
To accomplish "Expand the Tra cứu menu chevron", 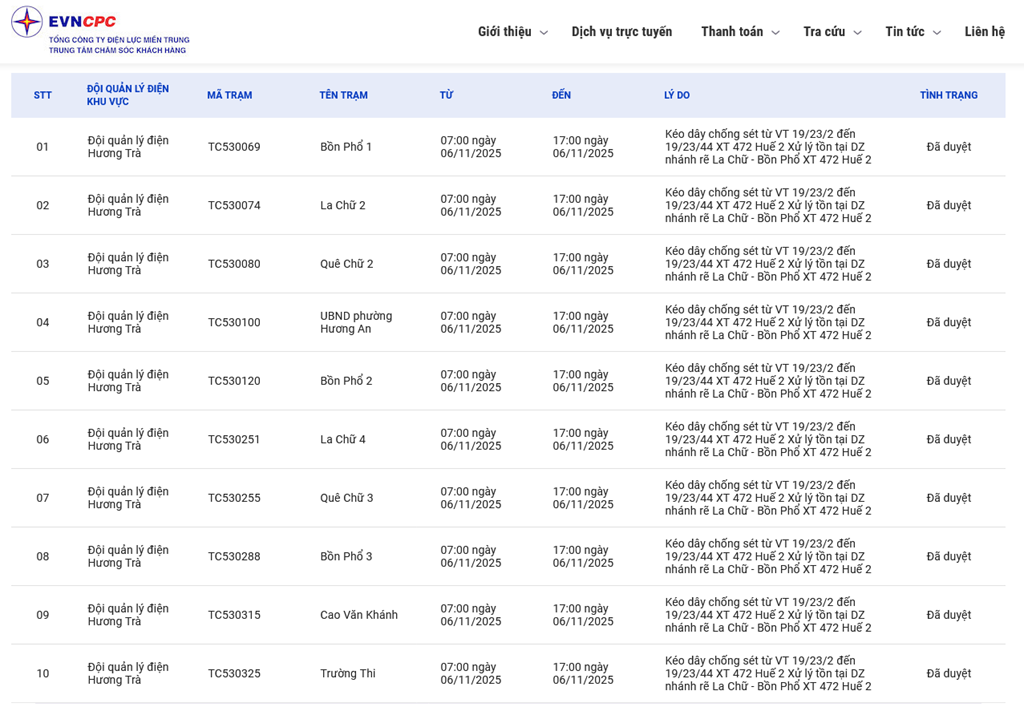I will (x=857, y=33).
